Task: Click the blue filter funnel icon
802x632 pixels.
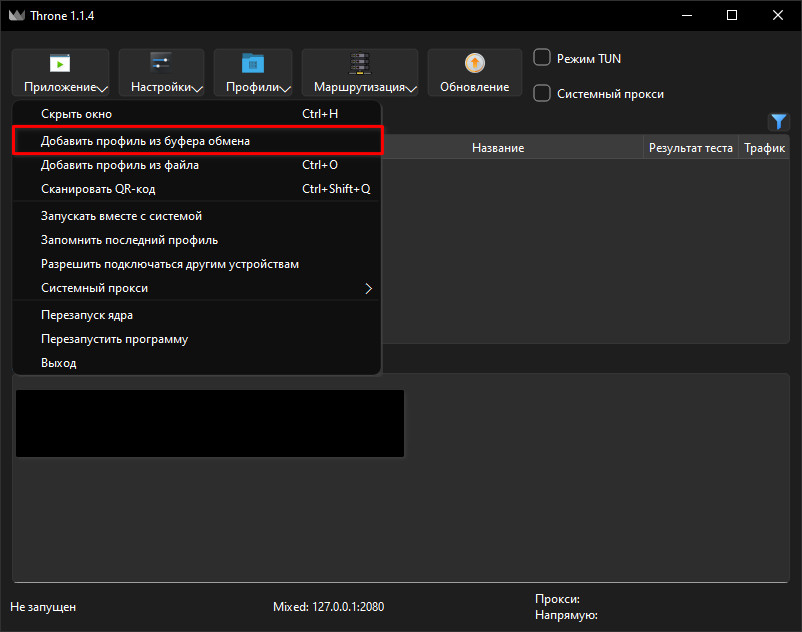Action: click(778, 122)
